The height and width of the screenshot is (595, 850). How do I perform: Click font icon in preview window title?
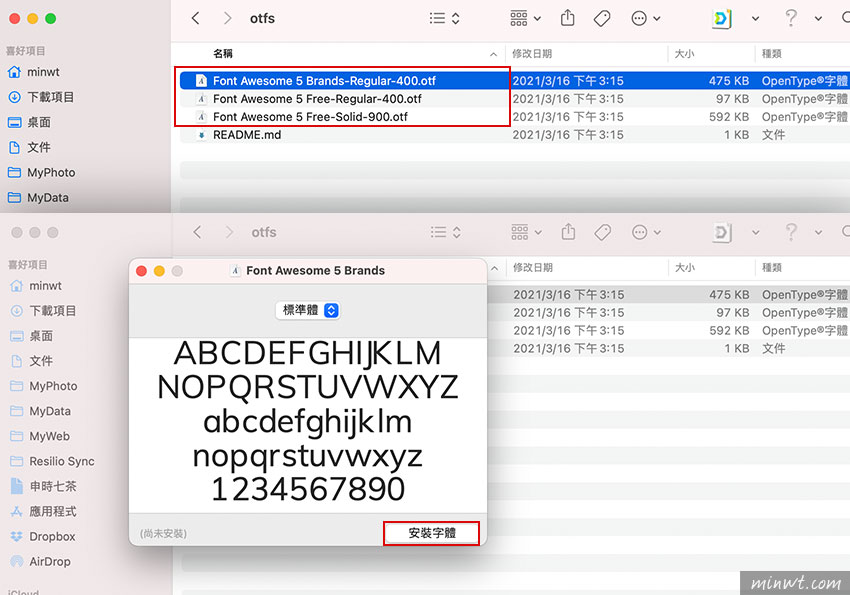[235, 270]
